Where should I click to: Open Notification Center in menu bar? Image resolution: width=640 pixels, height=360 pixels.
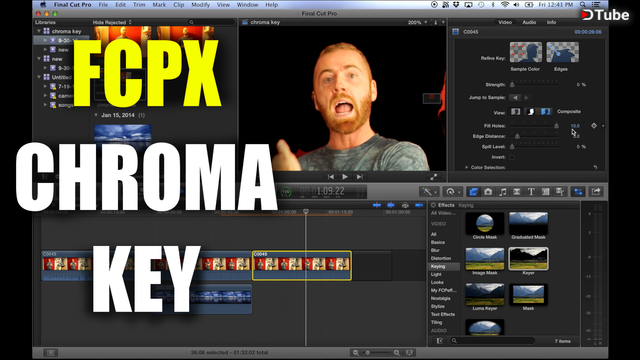coord(596,4)
